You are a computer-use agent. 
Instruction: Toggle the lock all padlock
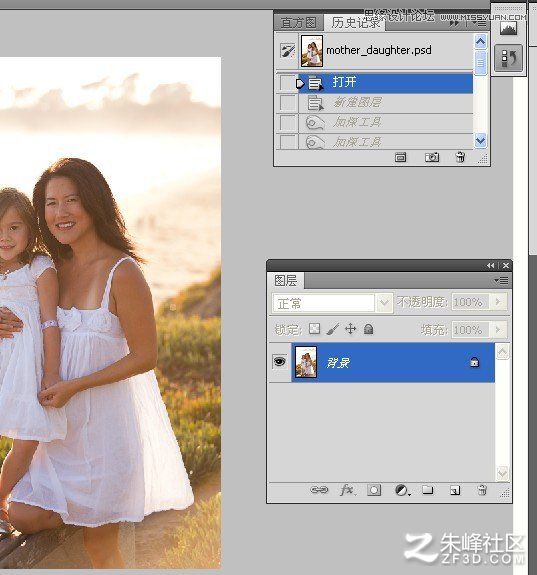point(369,329)
